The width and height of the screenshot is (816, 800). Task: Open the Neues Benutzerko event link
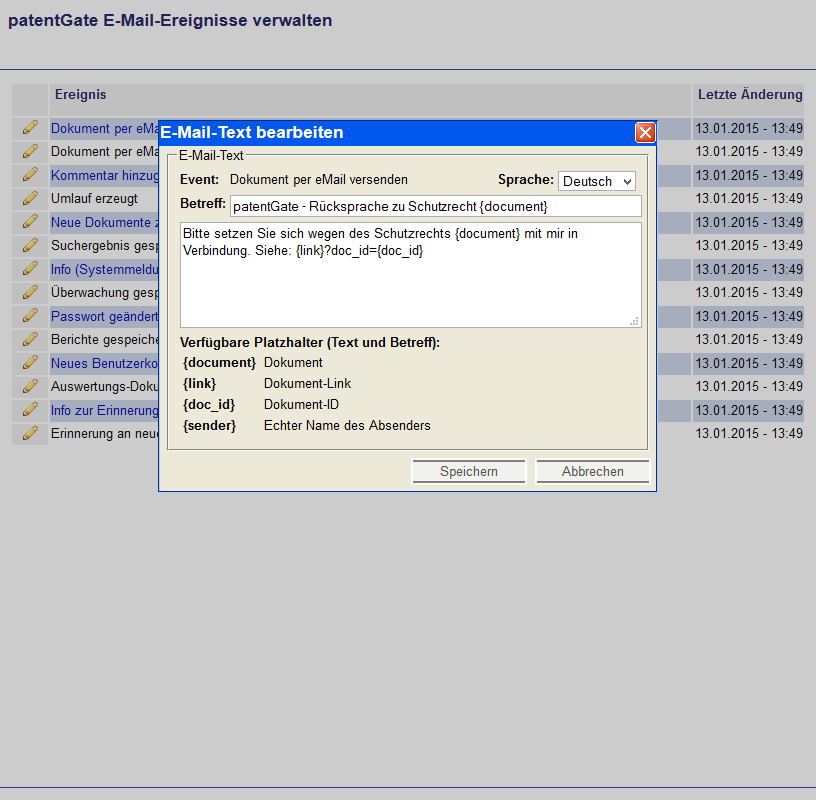pyautogui.click(x=105, y=363)
